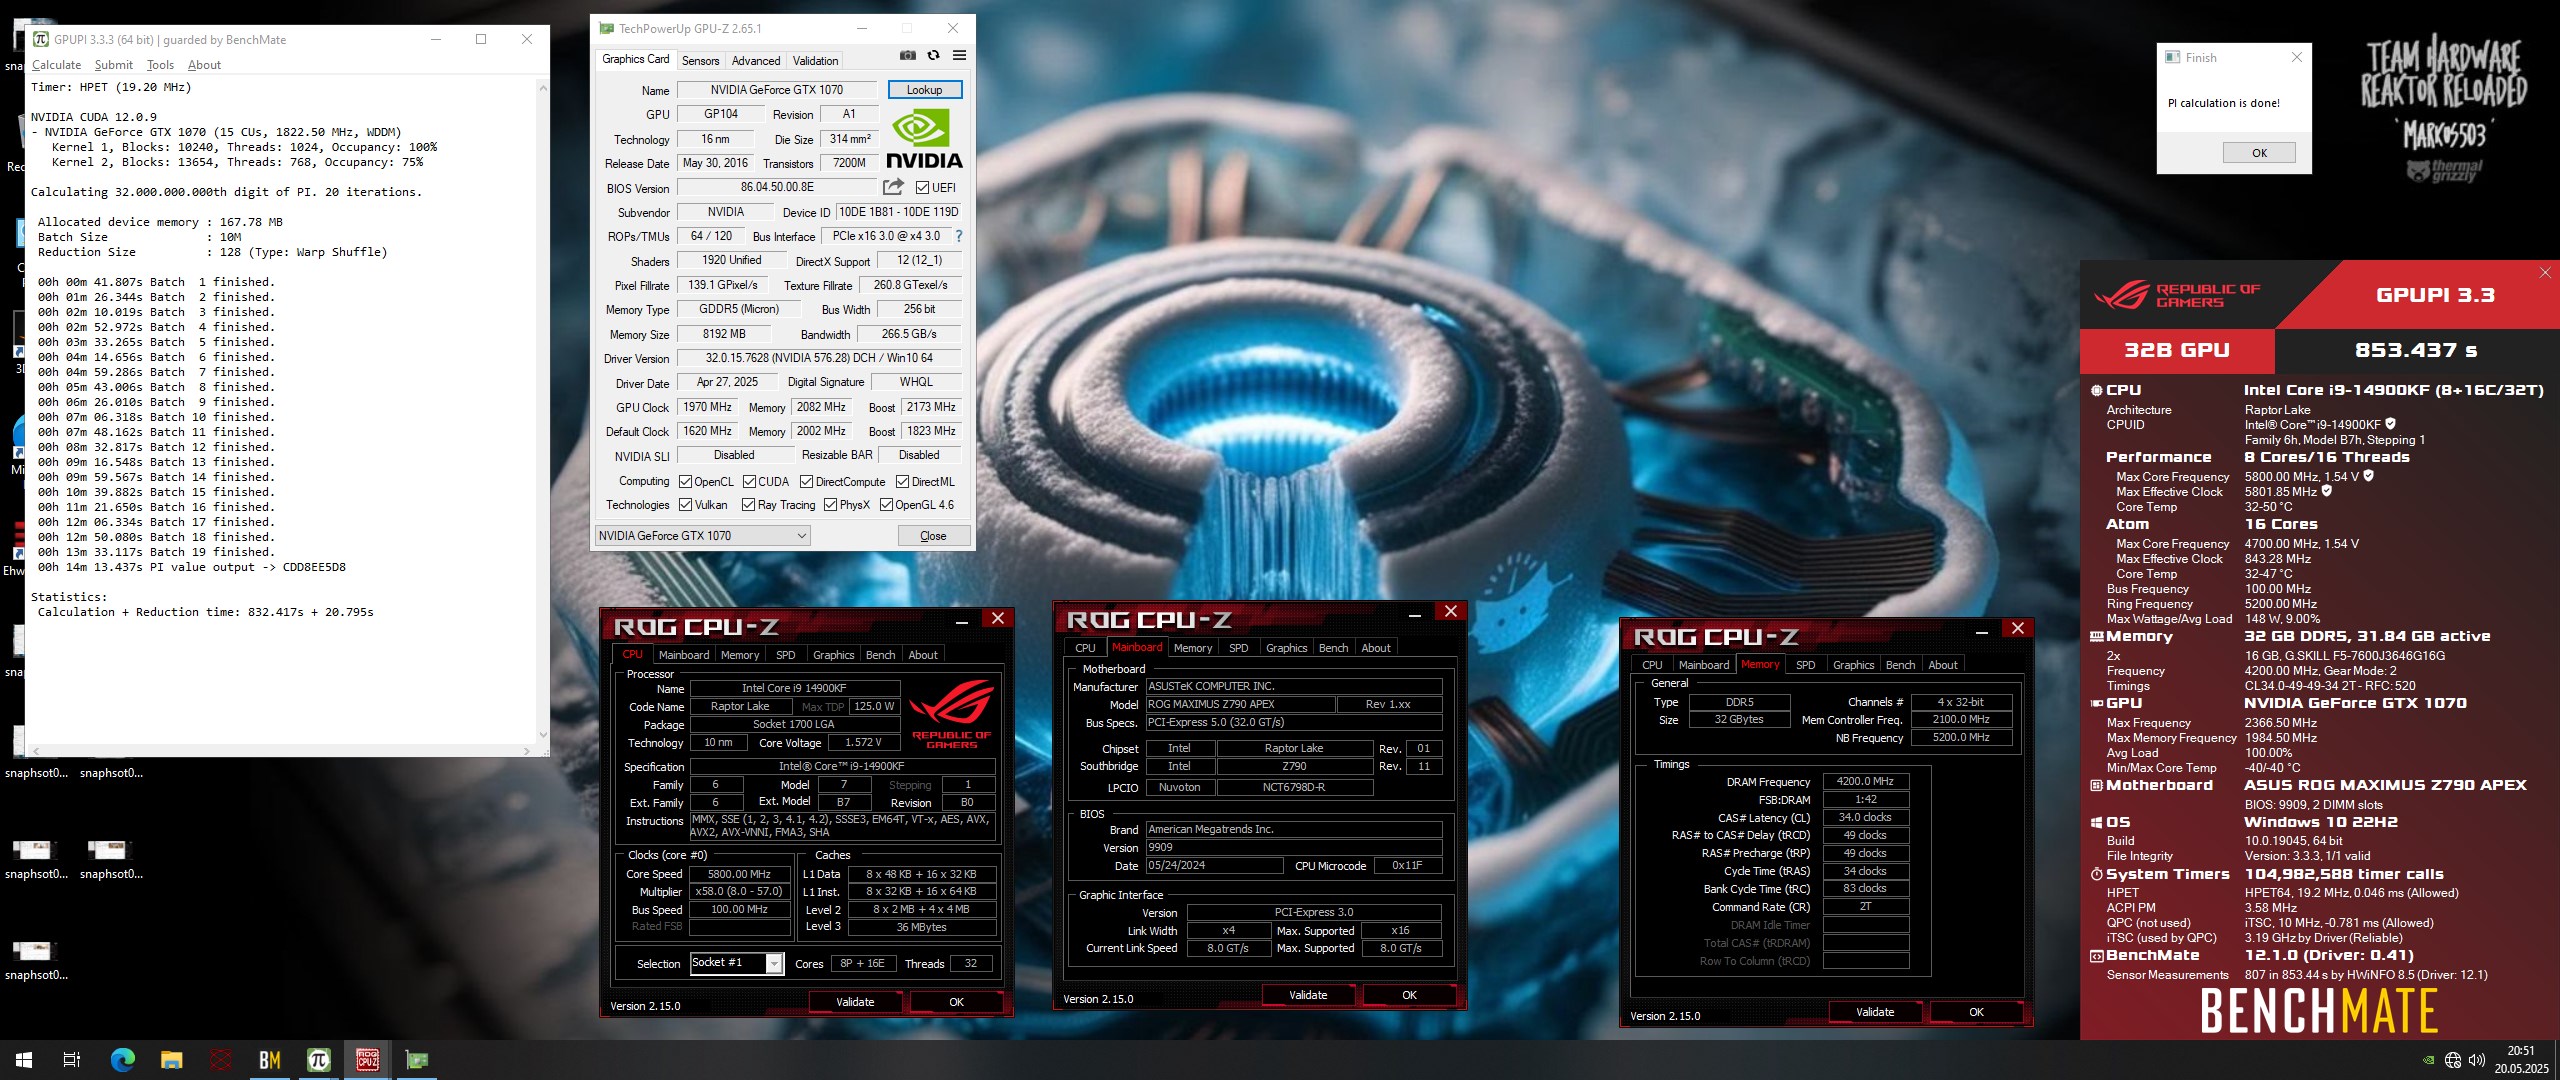Click the ROG CPU-Z taskbar icon
This screenshot has height=1080, width=2560.
(367, 1060)
